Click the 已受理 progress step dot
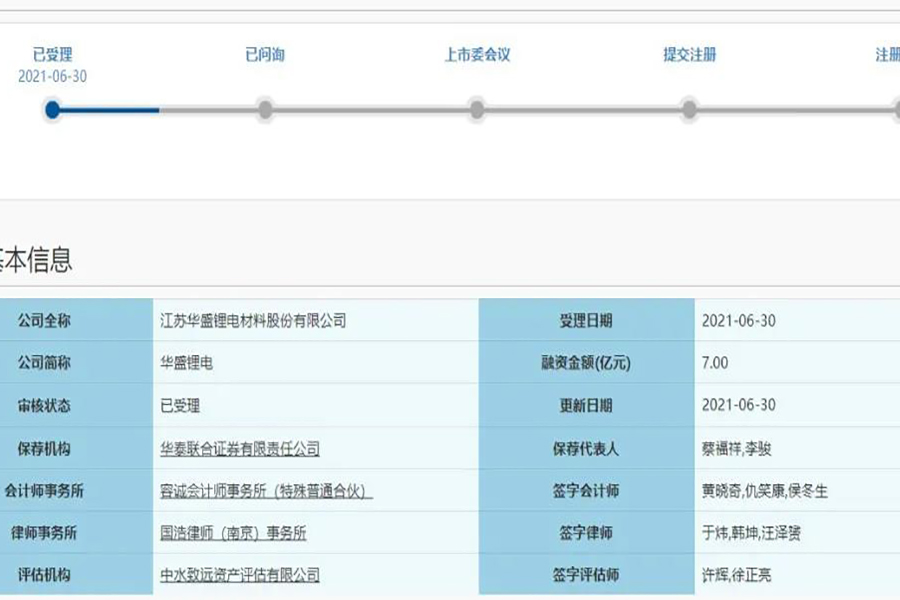The image size is (900, 600). click(x=52, y=110)
